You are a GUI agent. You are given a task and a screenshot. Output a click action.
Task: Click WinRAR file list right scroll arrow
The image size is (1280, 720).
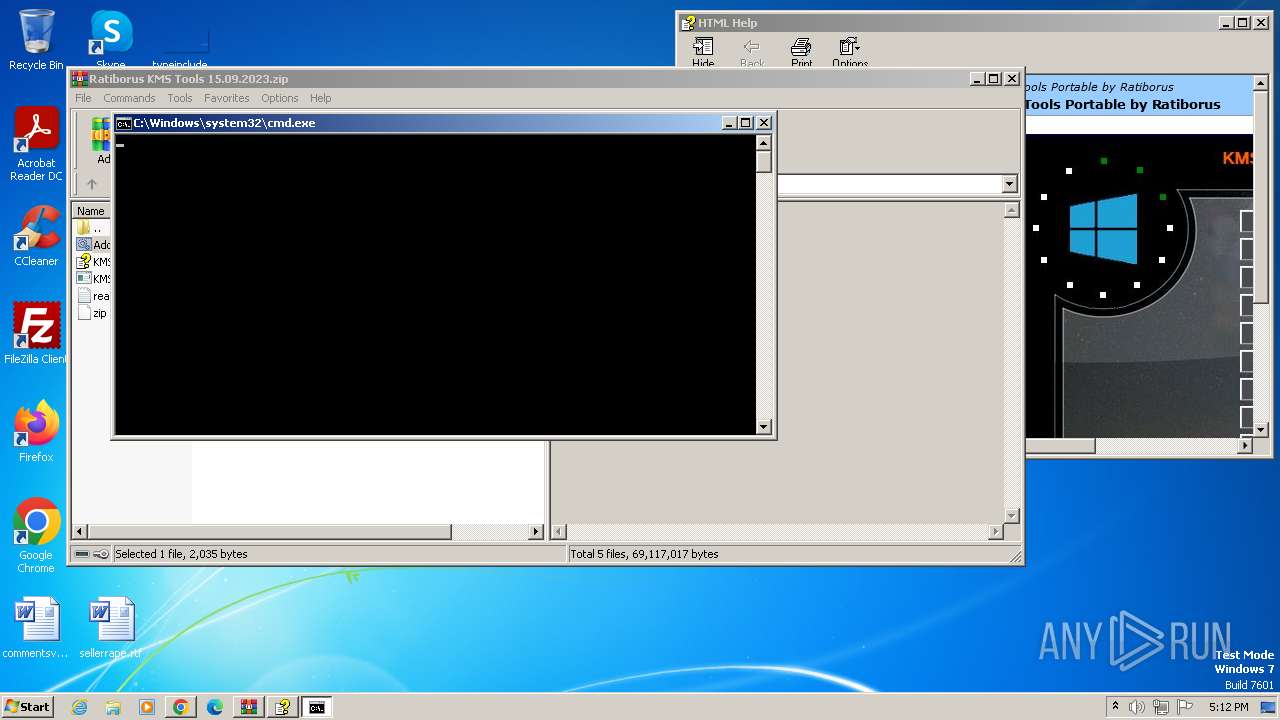(x=536, y=532)
